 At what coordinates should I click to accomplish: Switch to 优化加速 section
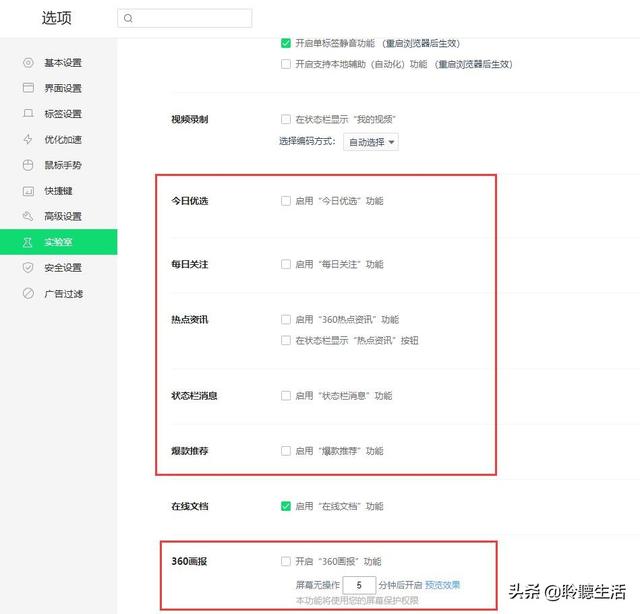58,139
